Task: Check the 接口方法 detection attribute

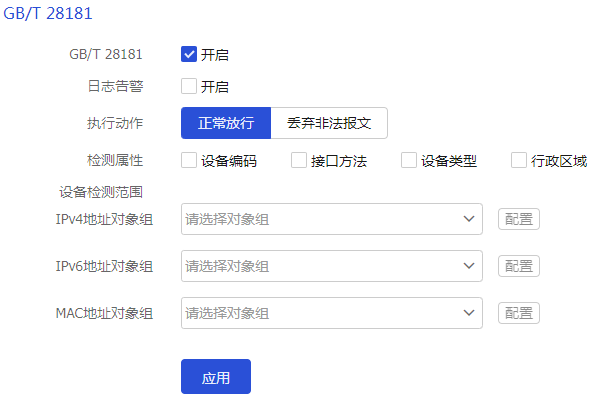Action: click(x=299, y=160)
